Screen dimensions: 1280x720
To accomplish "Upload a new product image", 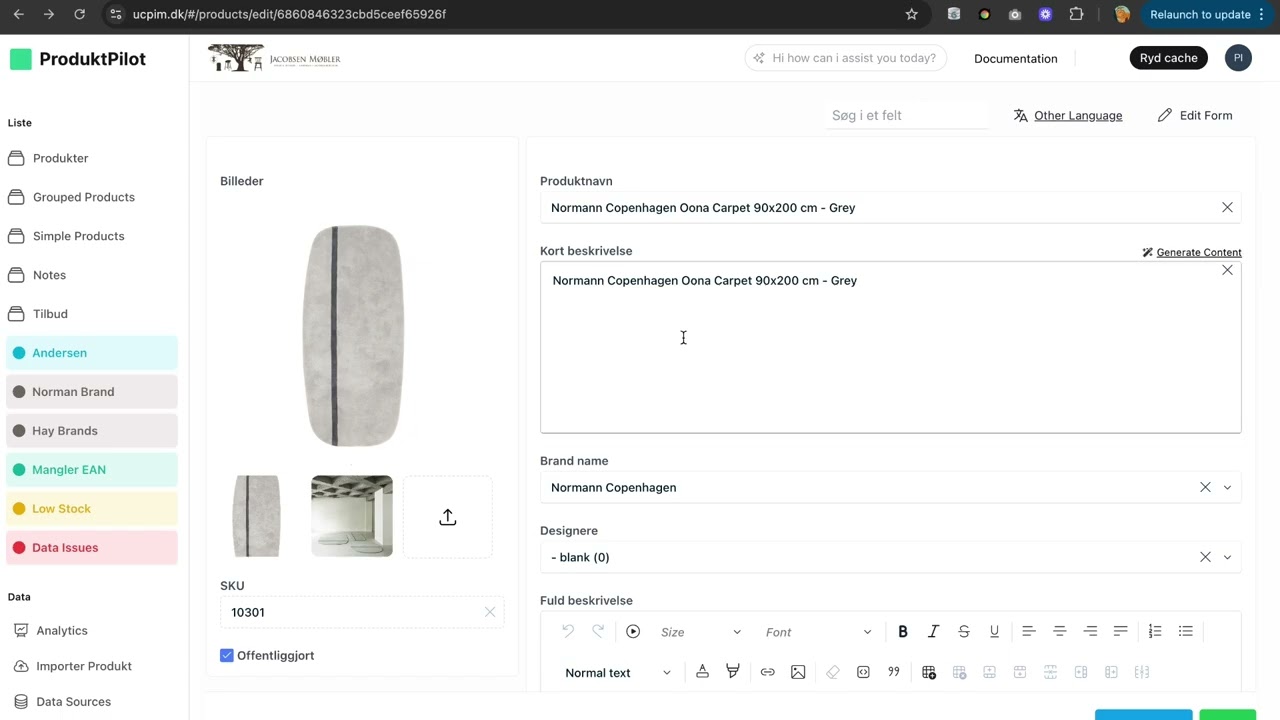I will (448, 517).
